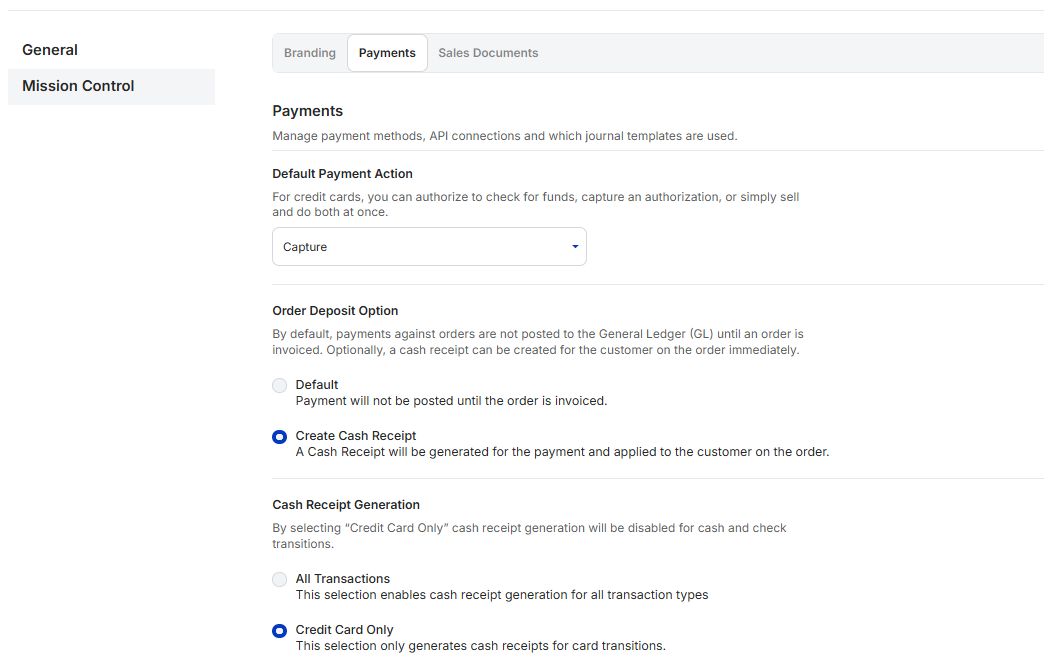Click the Order Deposit Option heading
Screen dimensions: 1044x670
335,311
